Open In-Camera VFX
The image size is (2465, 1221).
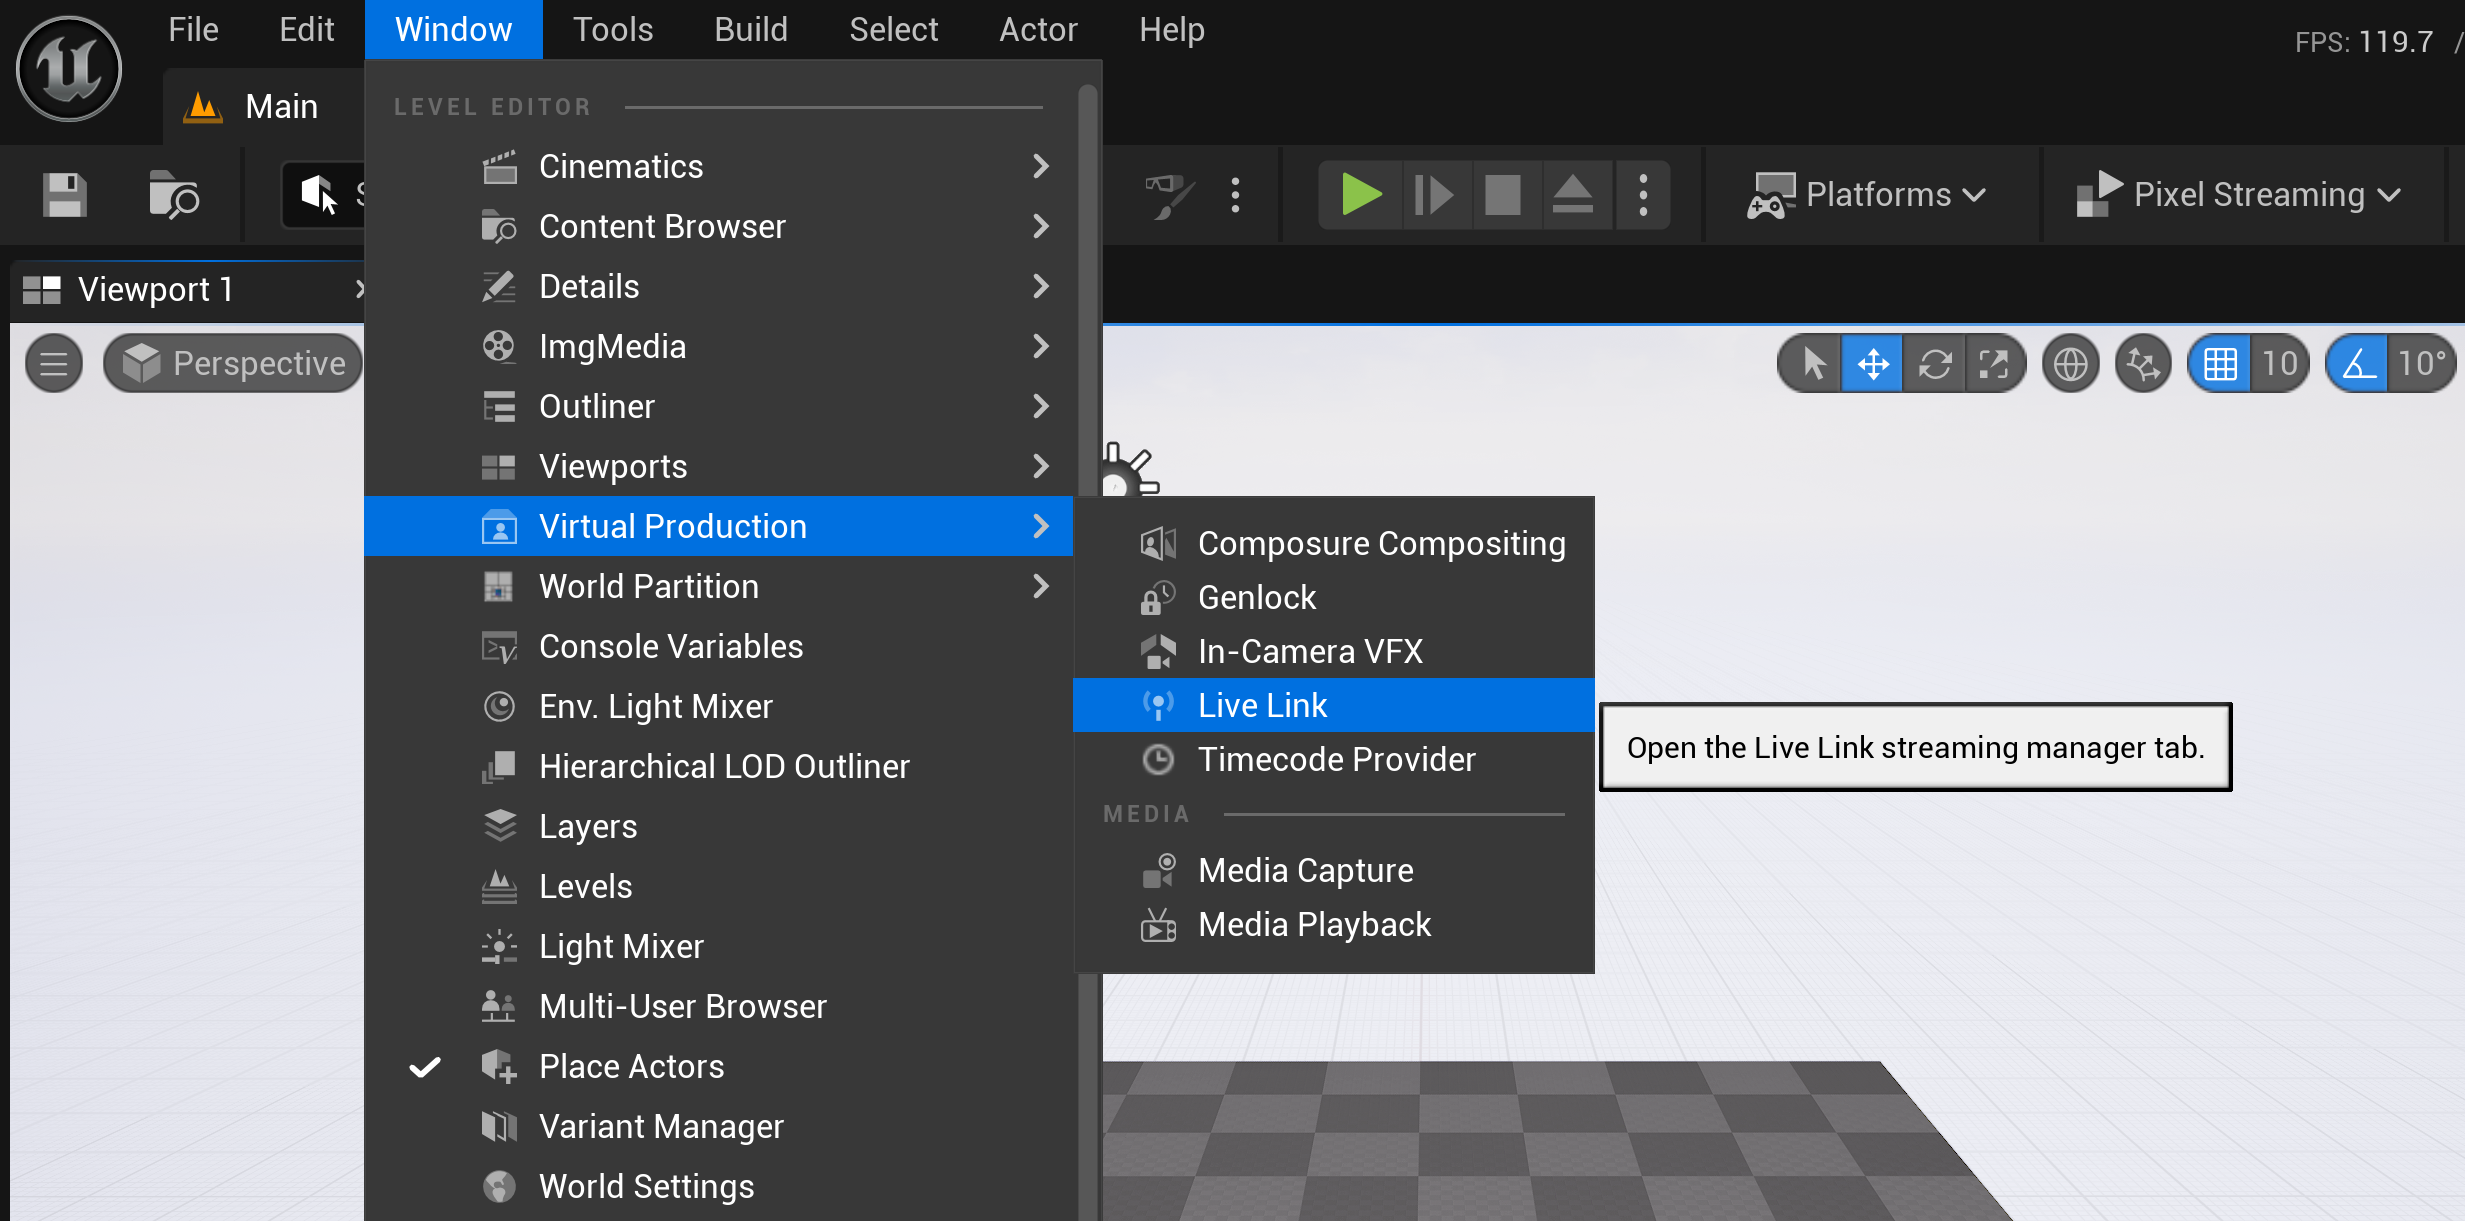click(x=1334, y=651)
